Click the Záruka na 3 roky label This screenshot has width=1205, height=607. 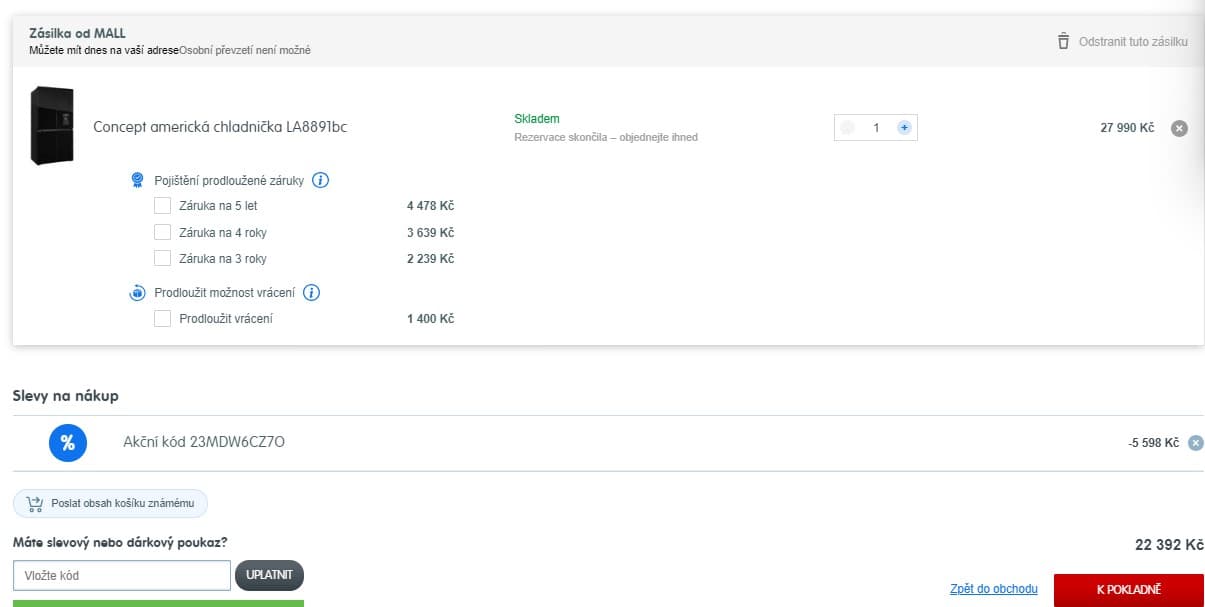click(223, 259)
